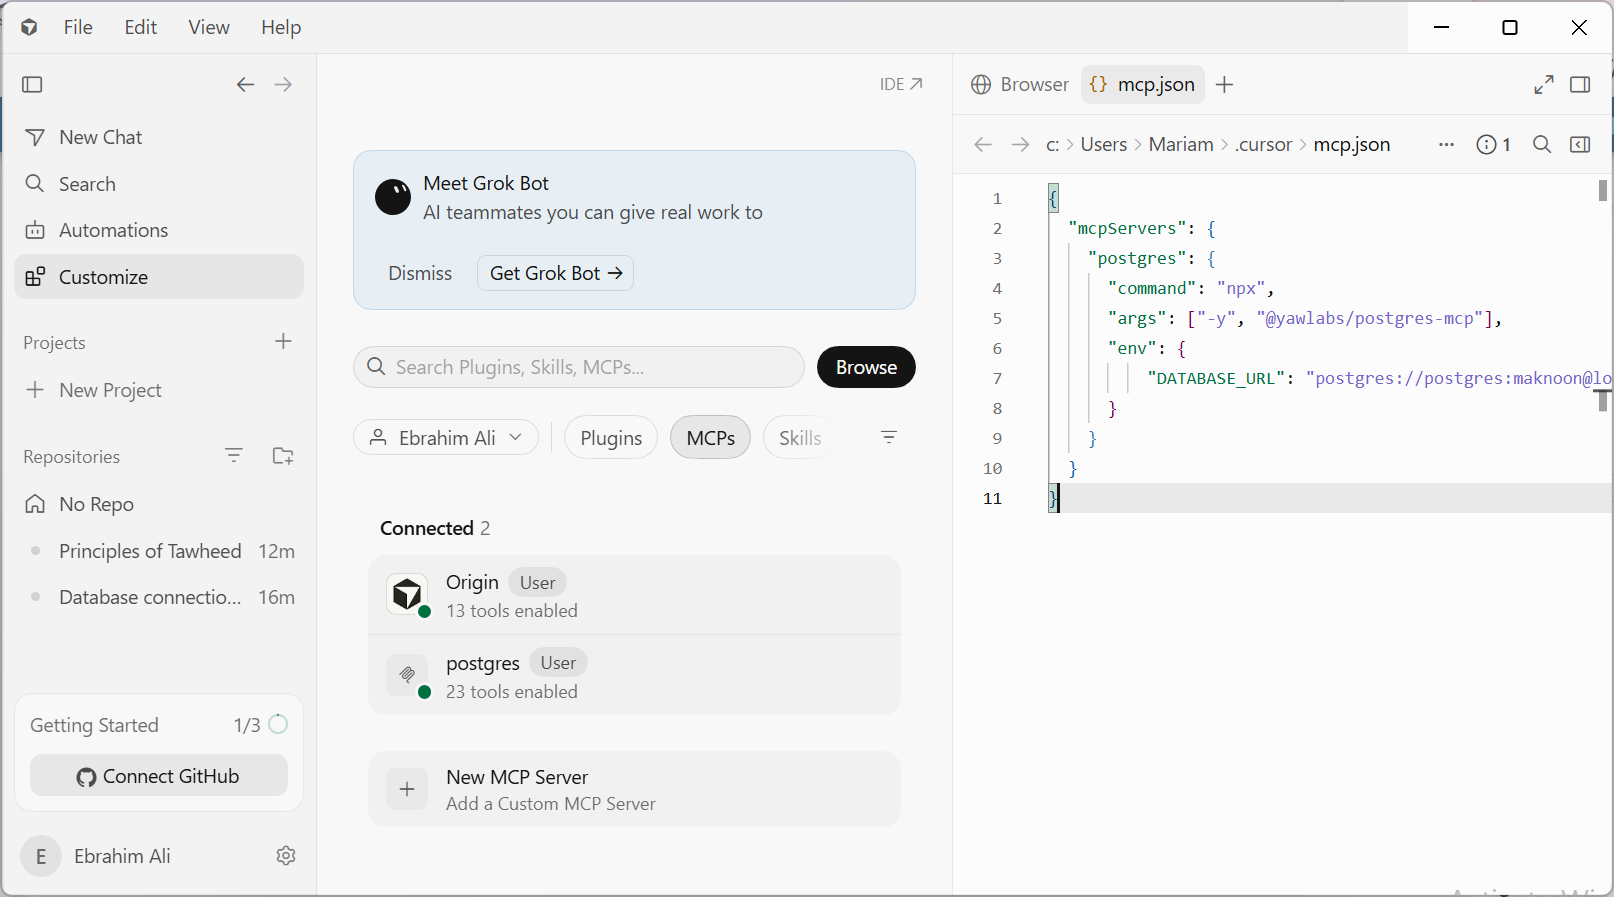Open the editor more actions ellipsis menu
Image resolution: width=1614 pixels, height=897 pixels.
(1446, 144)
